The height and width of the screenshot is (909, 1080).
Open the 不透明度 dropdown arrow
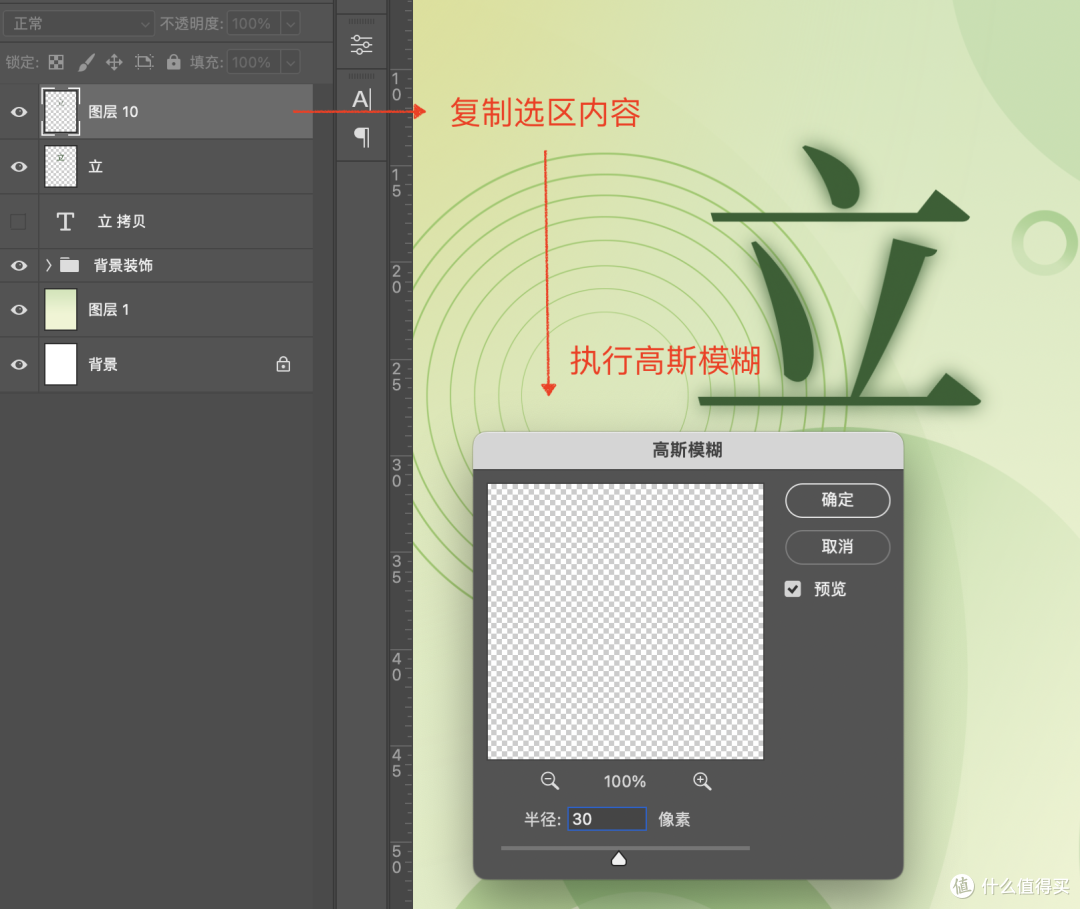click(x=291, y=23)
